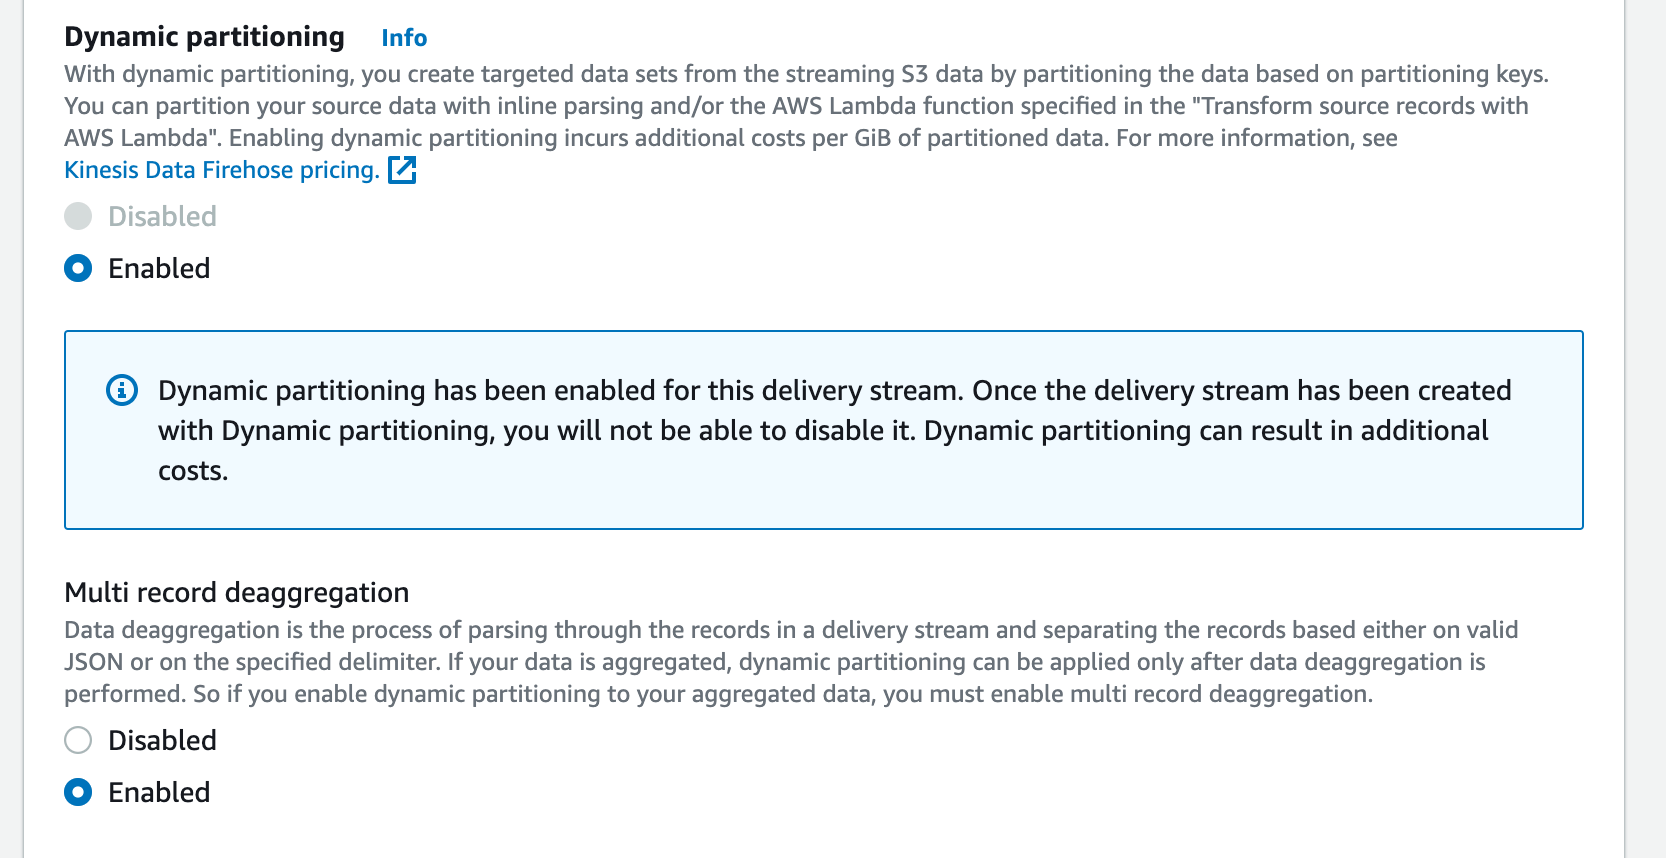This screenshot has height=858, width=1666.
Task: Click the Dynamic partitioning heading
Action: [x=203, y=36]
